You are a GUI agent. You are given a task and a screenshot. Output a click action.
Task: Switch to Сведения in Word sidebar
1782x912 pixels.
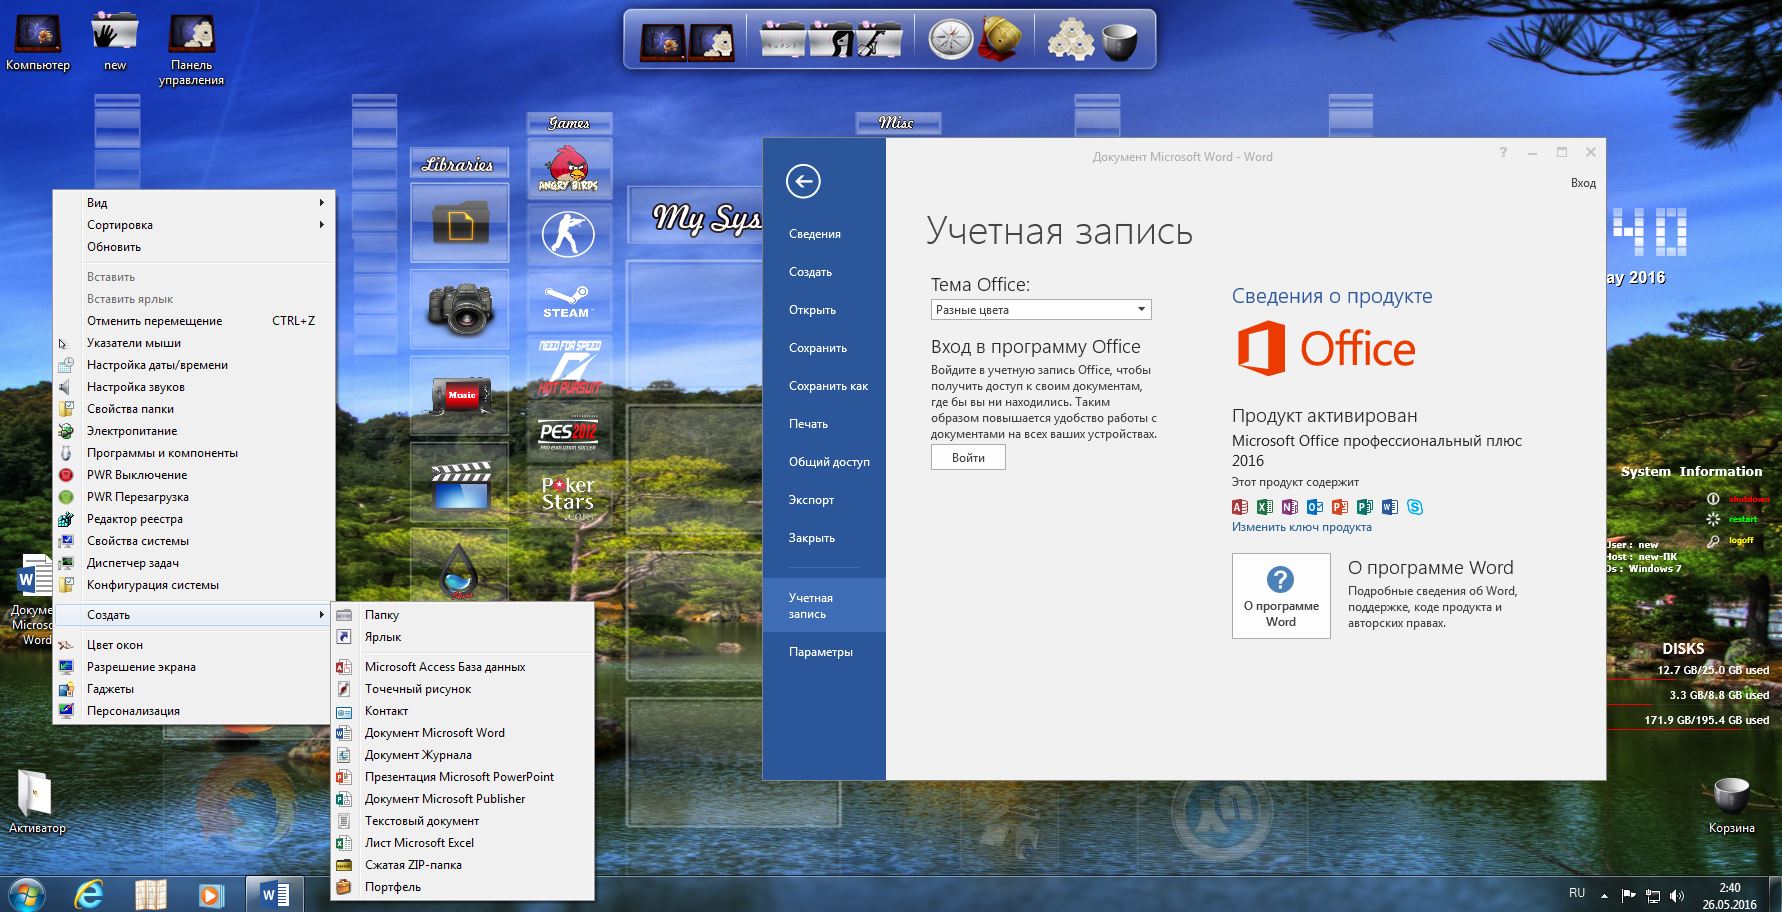(824, 234)
